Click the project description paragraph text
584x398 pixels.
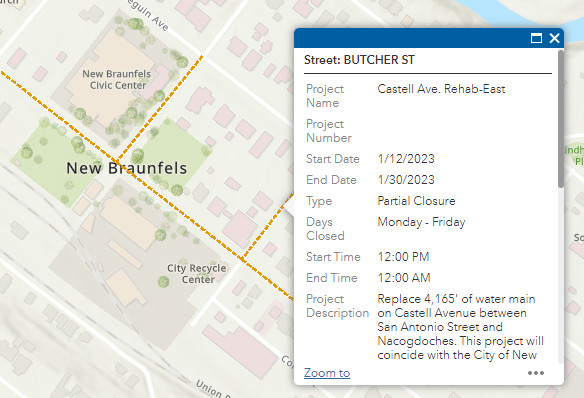pyautogui.click(x=460, y=327)
